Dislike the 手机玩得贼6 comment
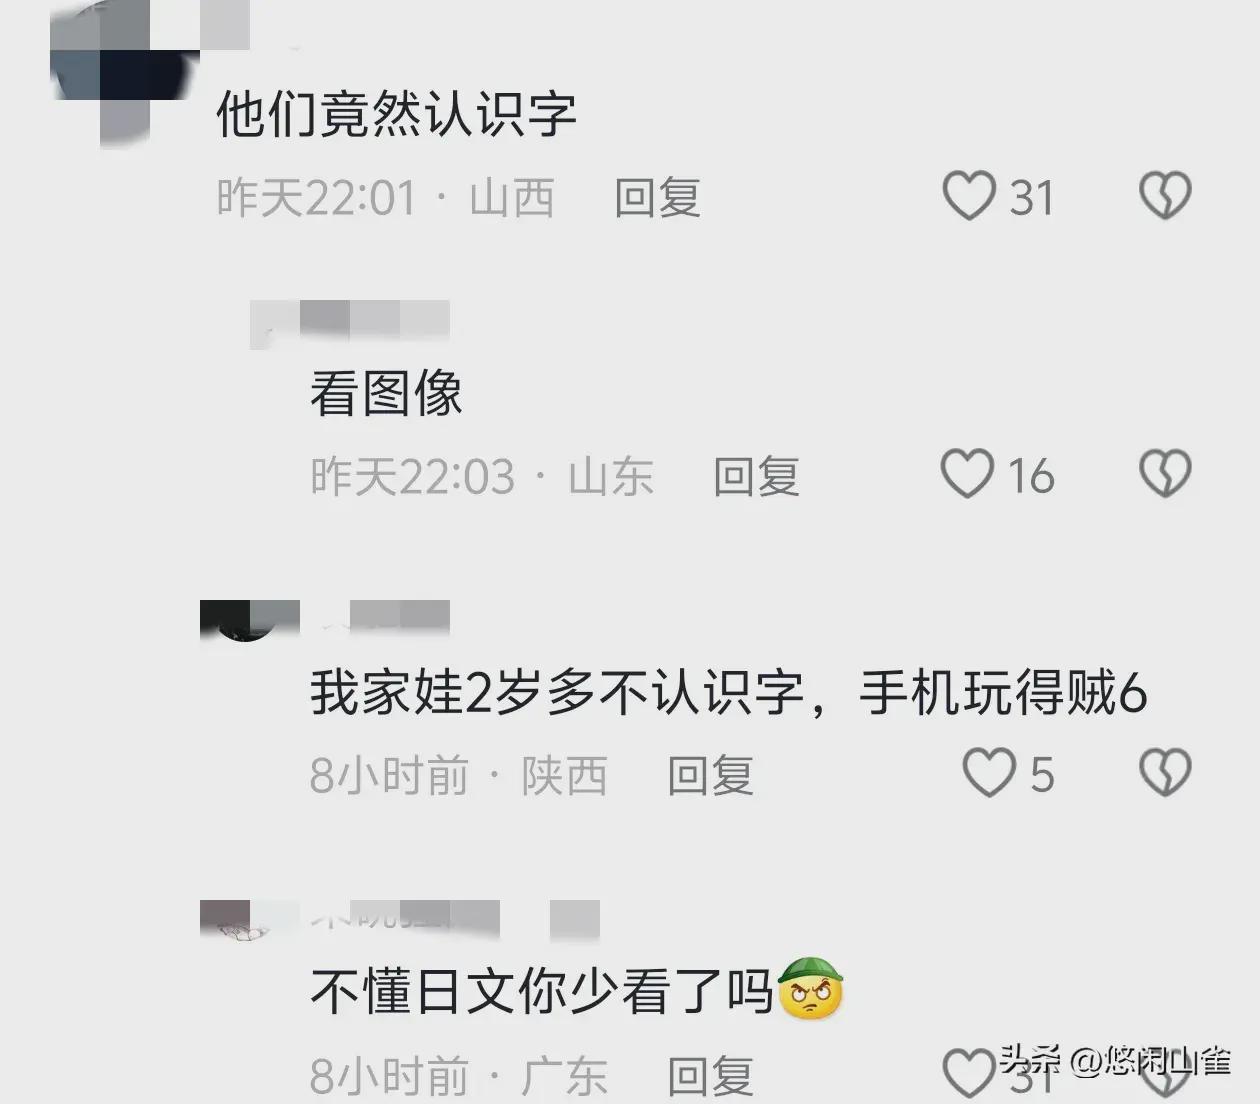Image resolution: width=1260 pixels, height=1104 pixels. tap(1166, 772)
